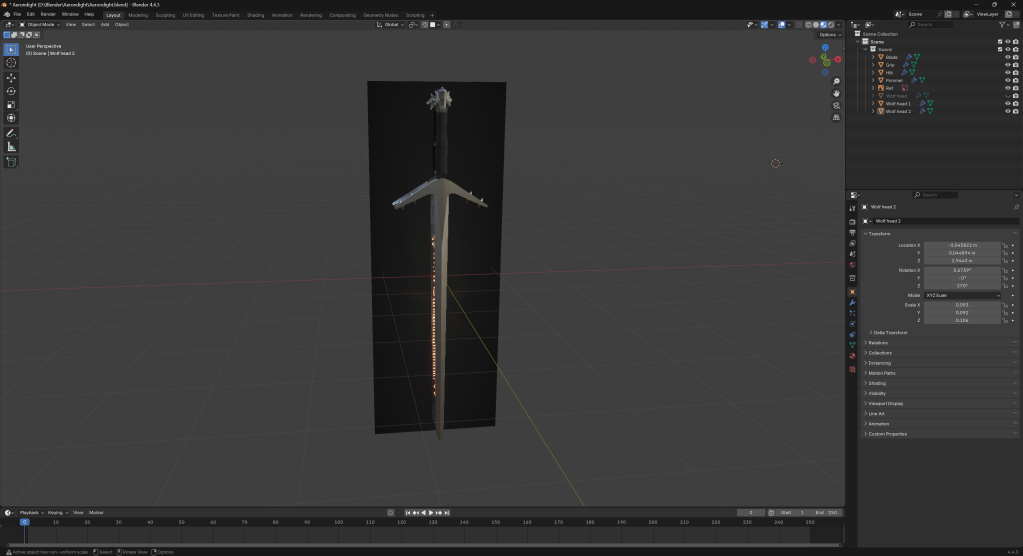The height and width of the screenshot is (556, 1023).
Task: Click the zoom magnifier viewport icon
Action: (x=836, y=82)
